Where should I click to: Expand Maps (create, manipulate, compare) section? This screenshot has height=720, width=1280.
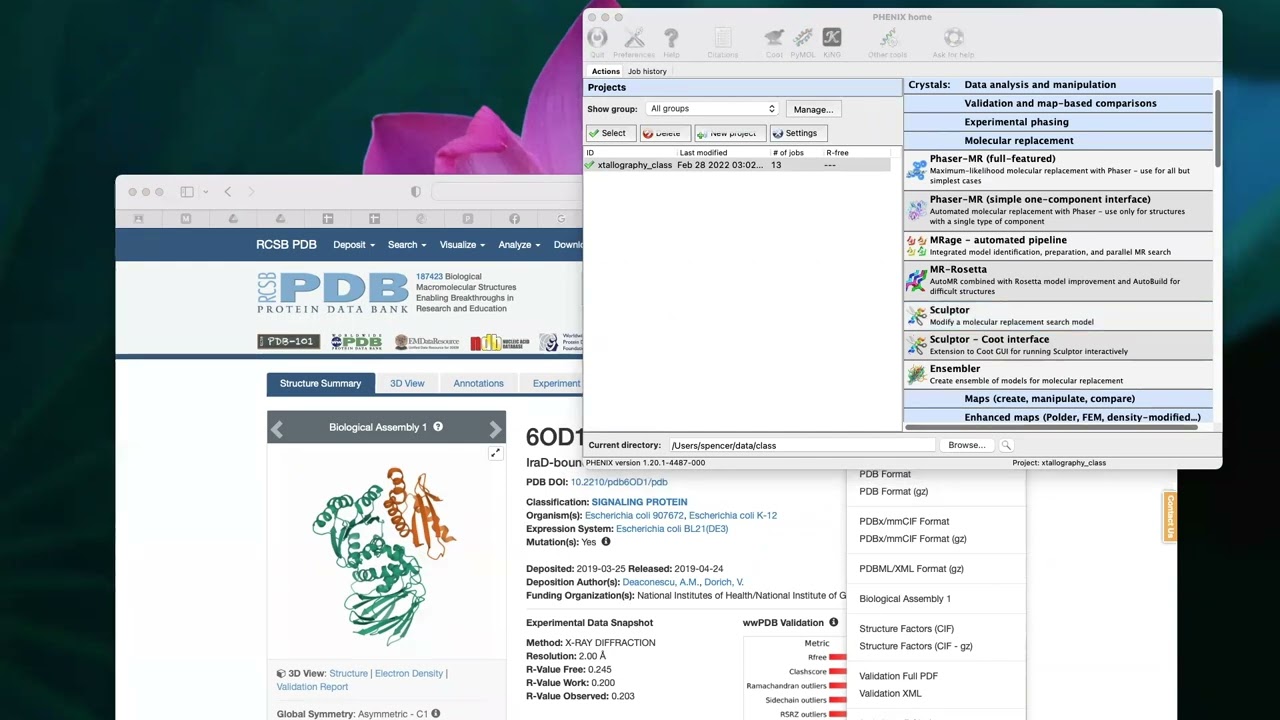(x=1058, y=399)
